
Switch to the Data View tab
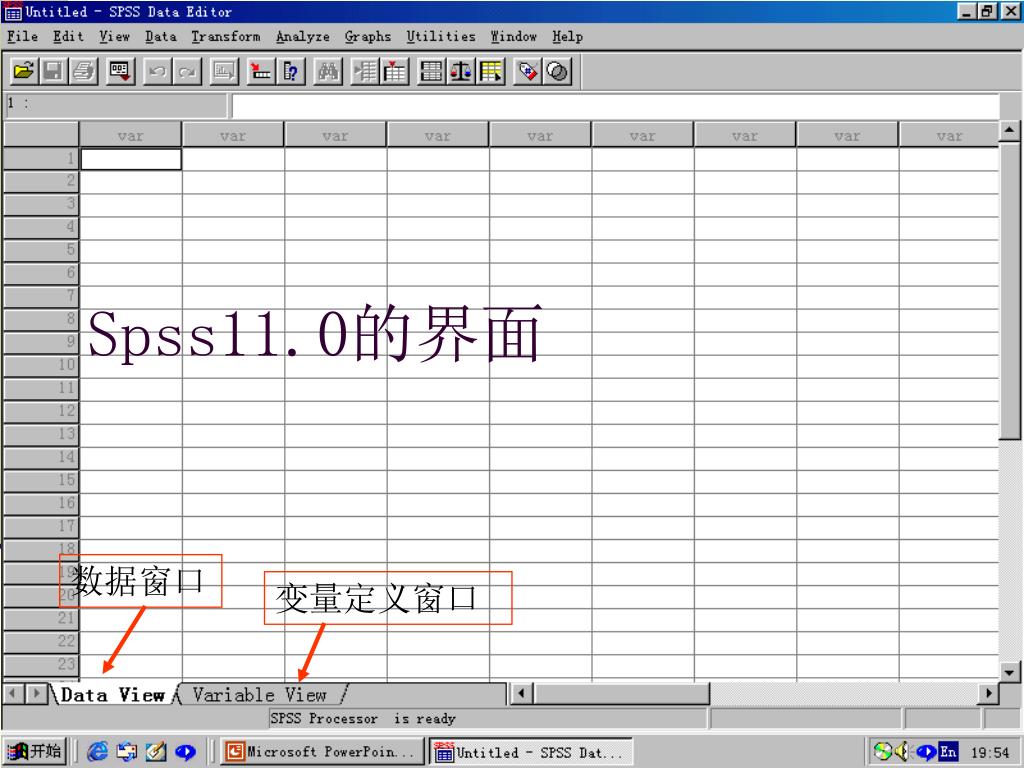[112, 695]
